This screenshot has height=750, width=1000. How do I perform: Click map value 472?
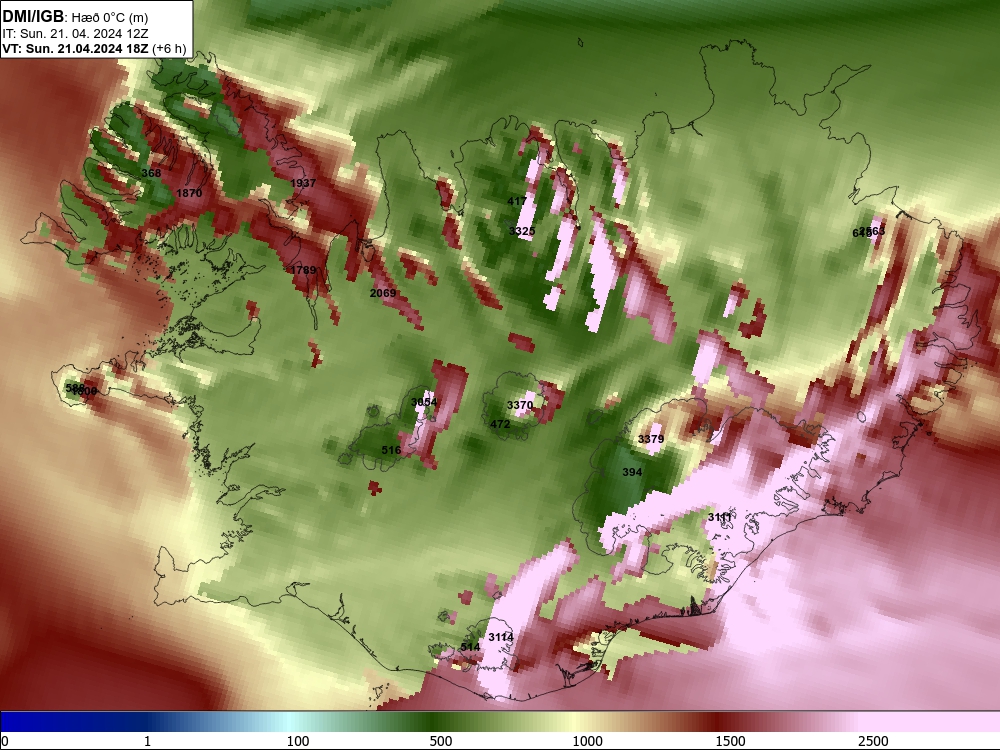point(500,424)
